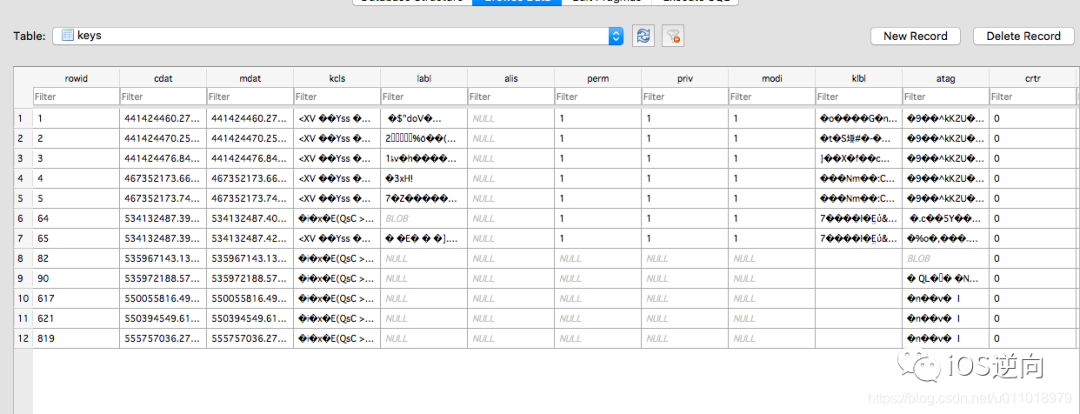Viewport: 1080px width, 414px height.
Task: Select row header number 12
Action: tap(23, 338)
